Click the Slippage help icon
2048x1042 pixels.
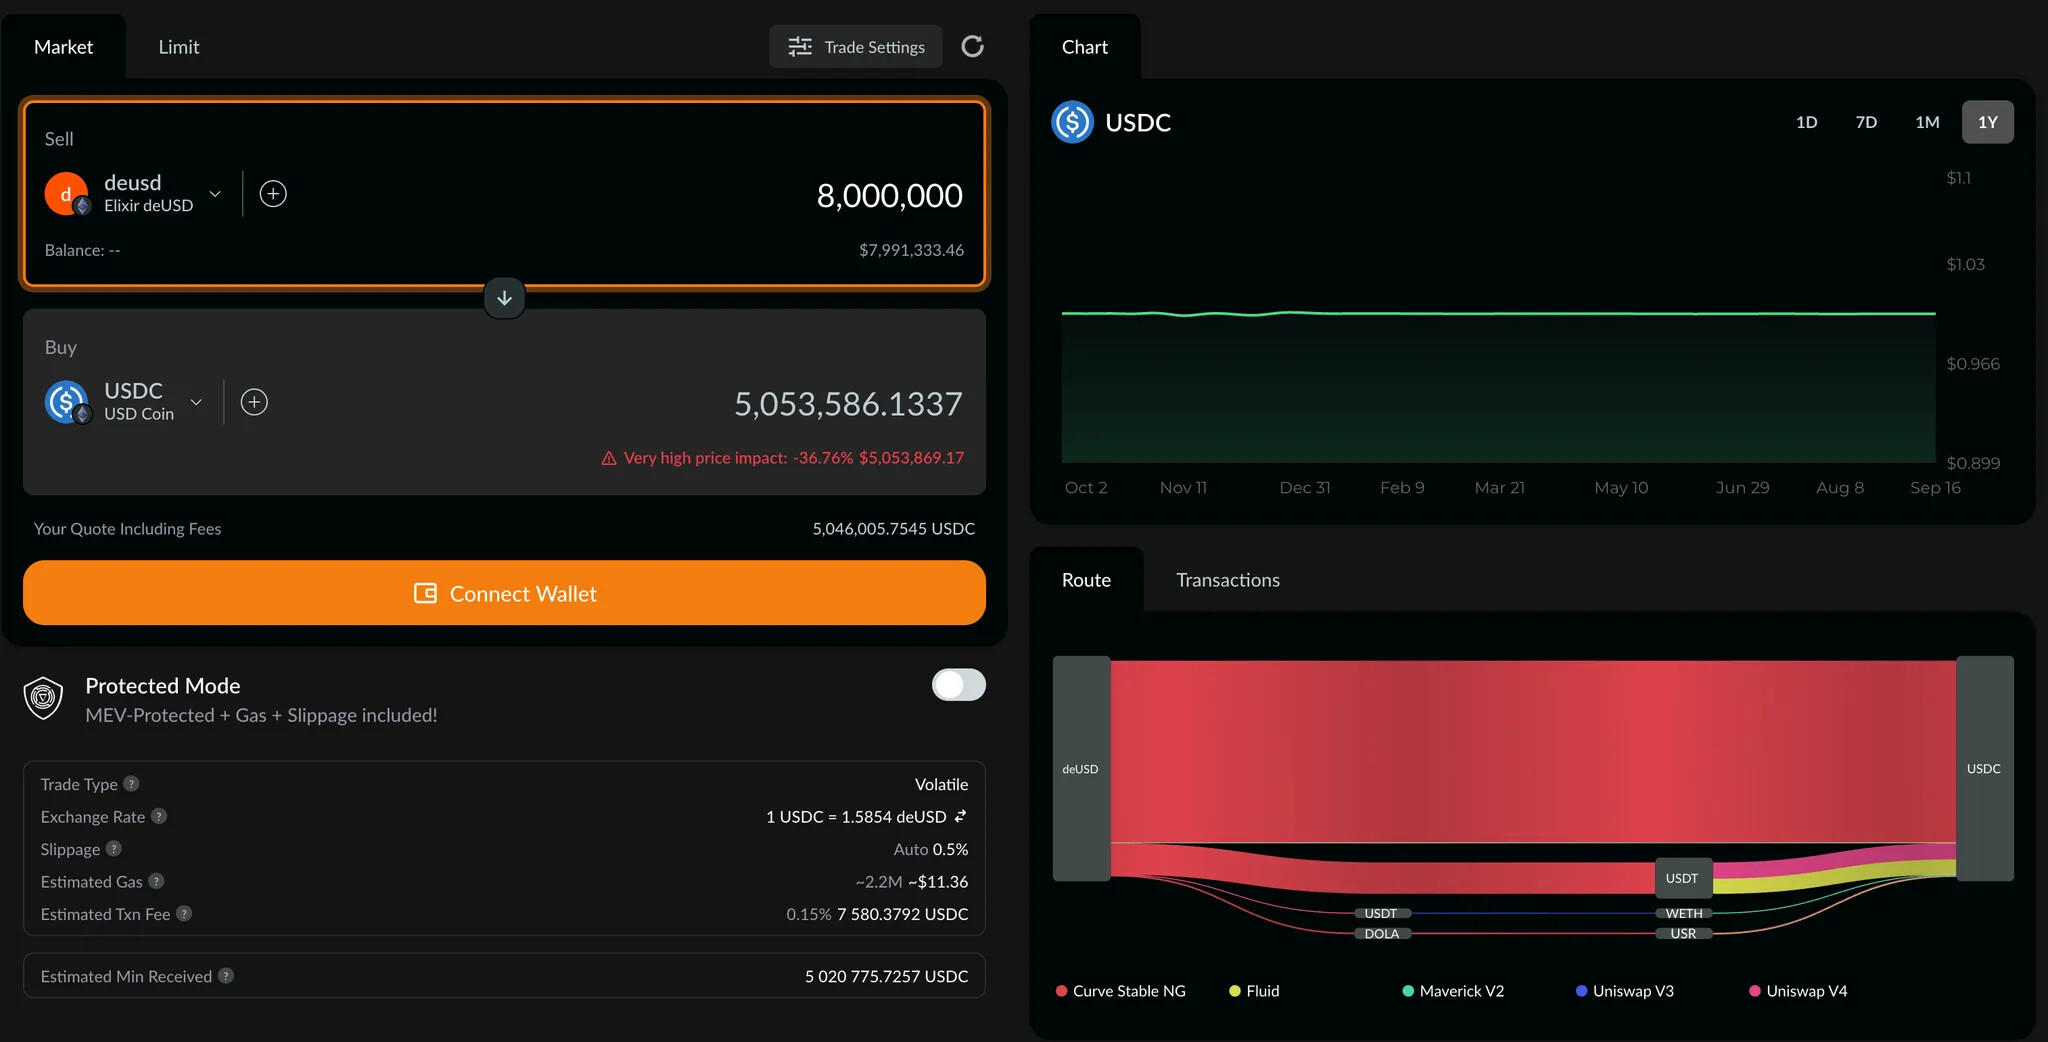point(114,849)
